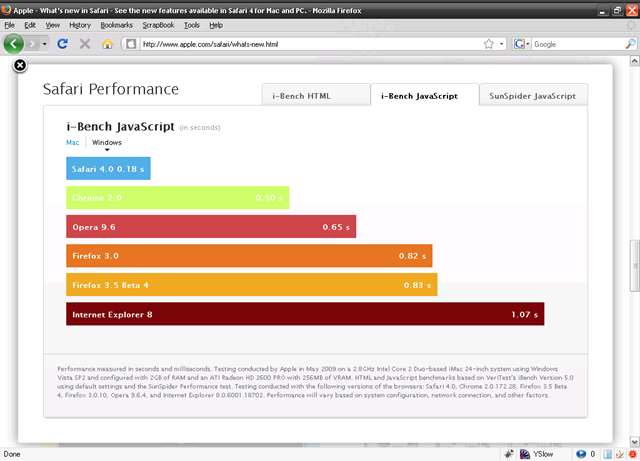Click the Firebug bug icon in status bar
The image size is (640, 461).
tap(509, 454)
